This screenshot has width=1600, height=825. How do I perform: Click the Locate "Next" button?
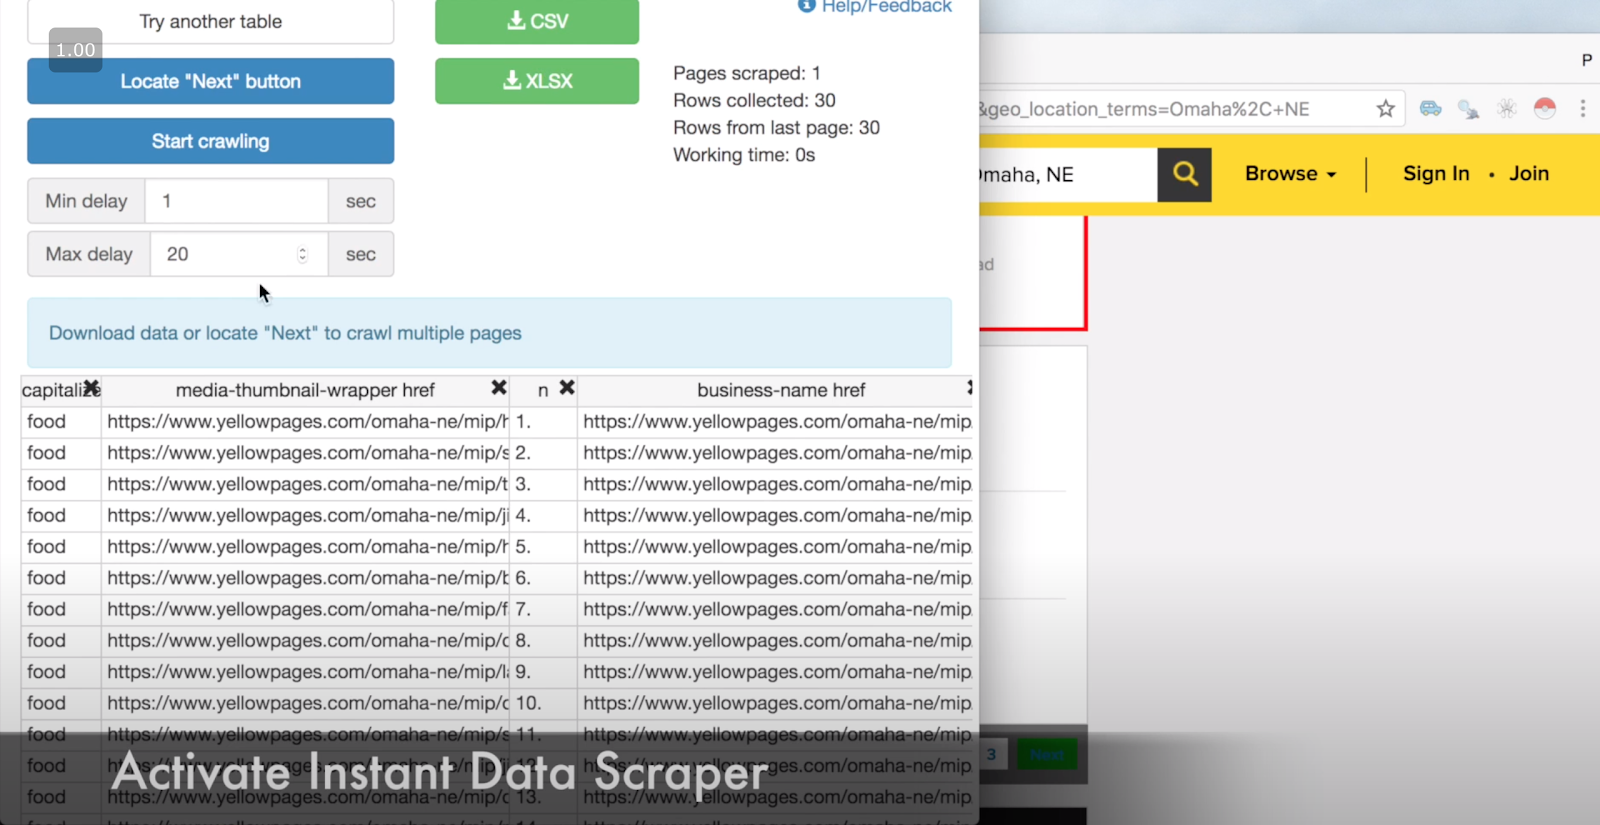click(x=210, y=81)
